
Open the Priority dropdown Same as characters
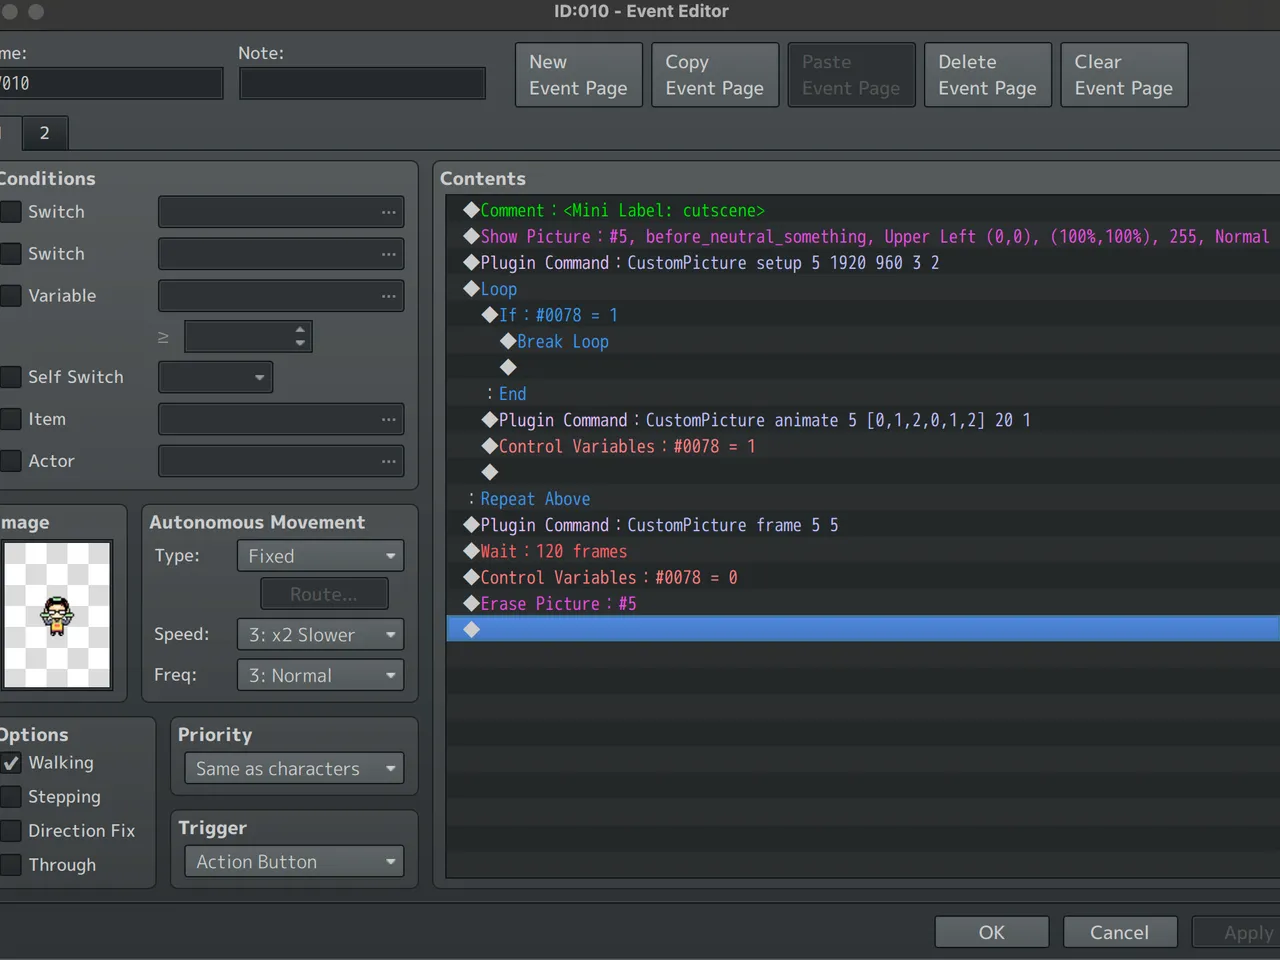[294, 769]
